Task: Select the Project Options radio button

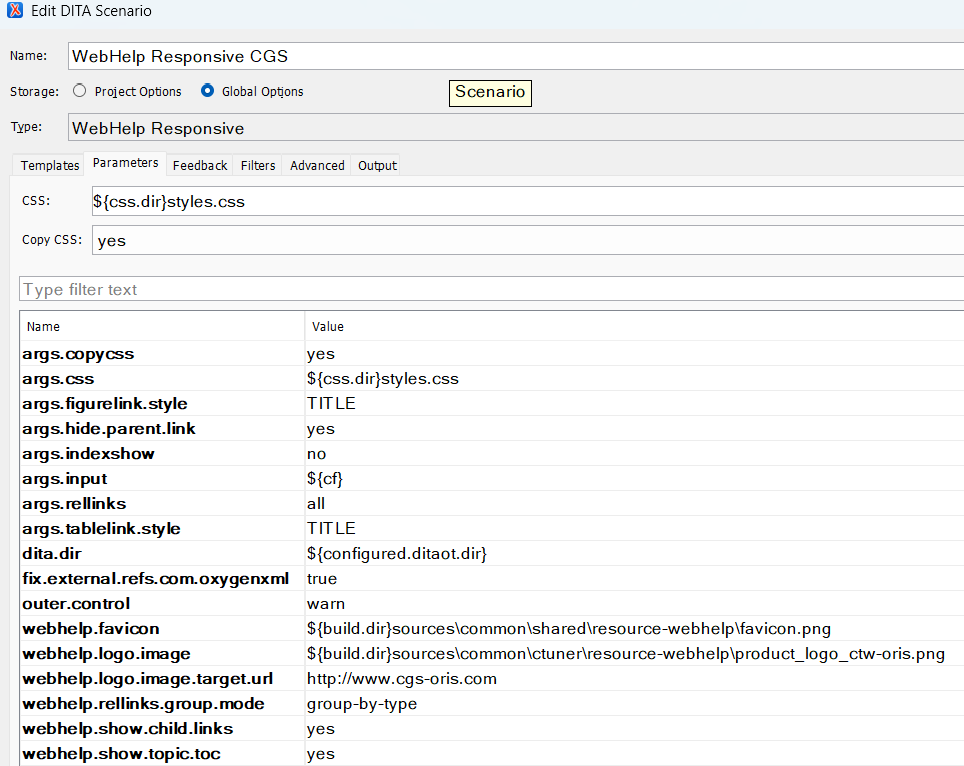Action: click(79, 91)
